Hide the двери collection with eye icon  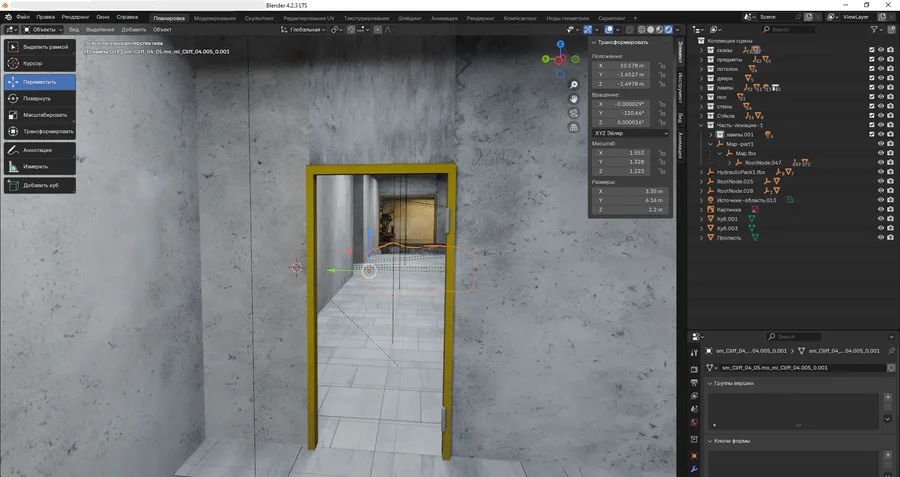click(881, 78)
